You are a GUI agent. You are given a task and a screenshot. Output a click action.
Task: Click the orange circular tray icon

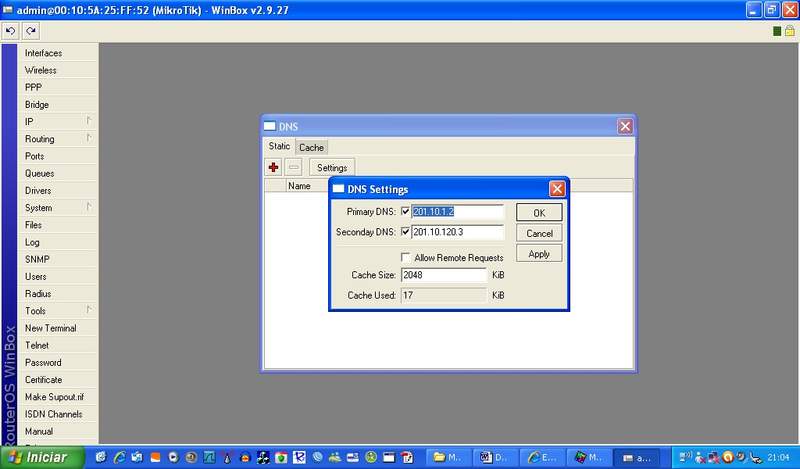pos(728,457)
